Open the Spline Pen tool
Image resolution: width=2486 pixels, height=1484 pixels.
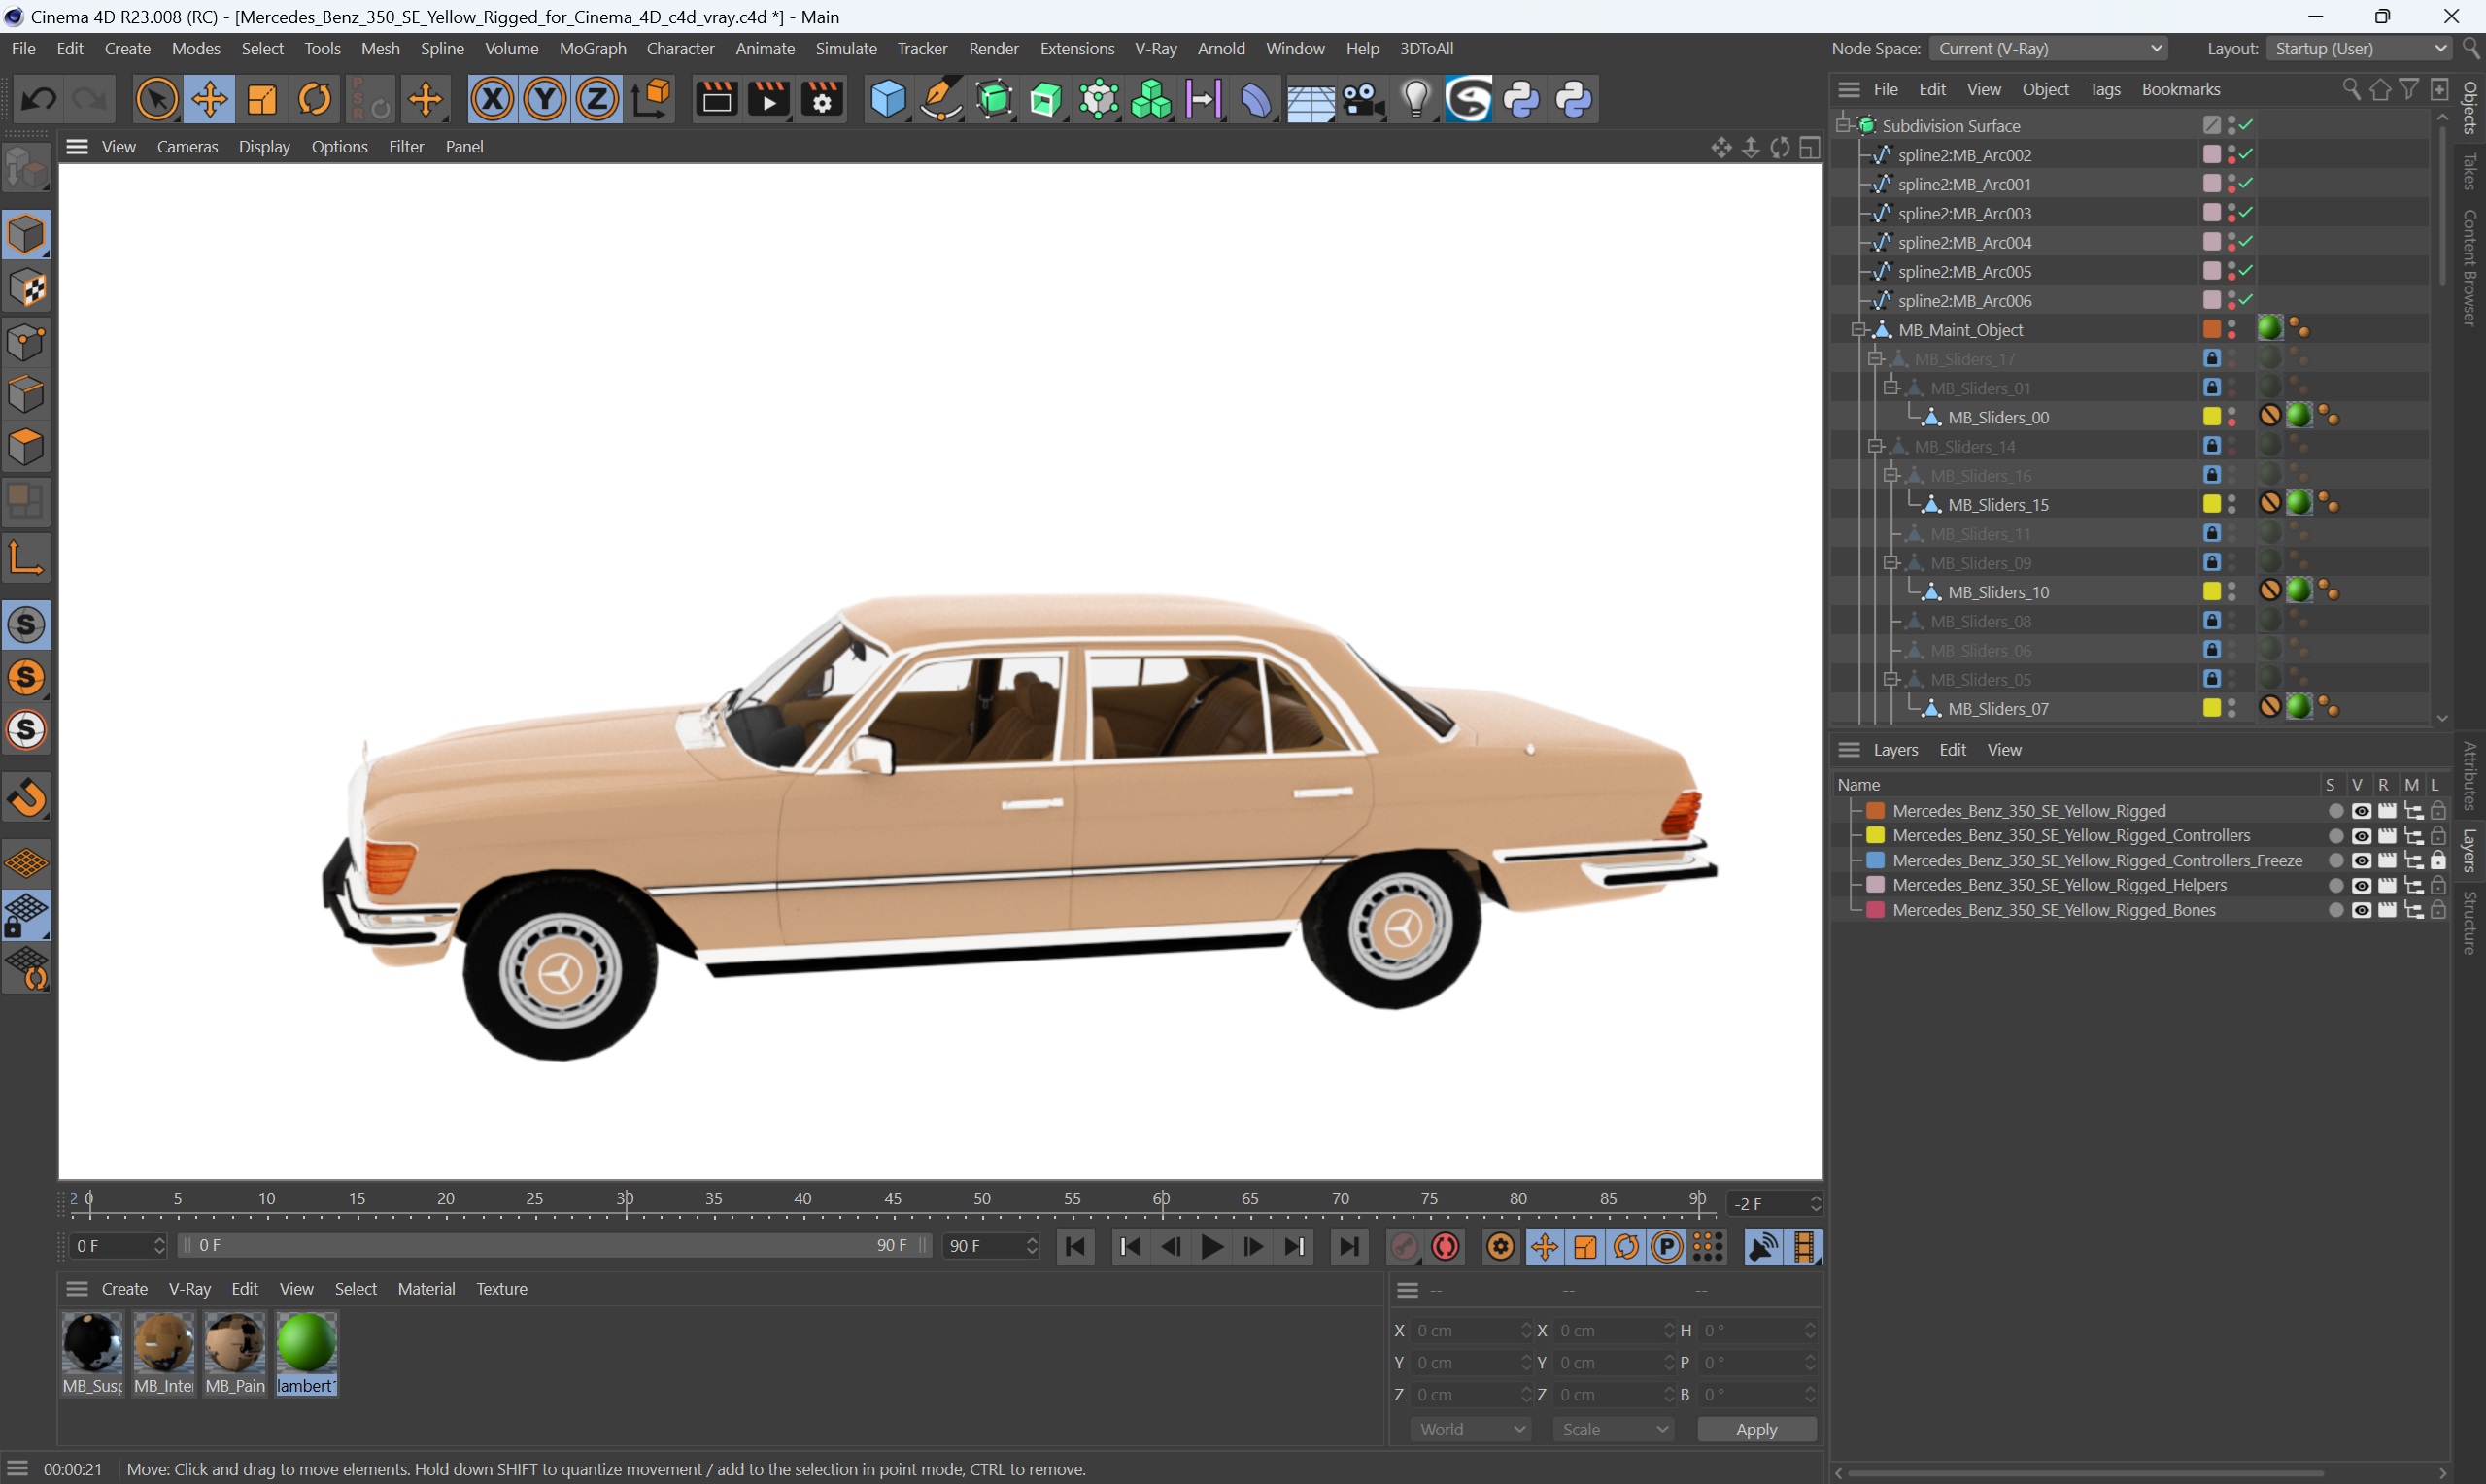click(x=941, y=99)
